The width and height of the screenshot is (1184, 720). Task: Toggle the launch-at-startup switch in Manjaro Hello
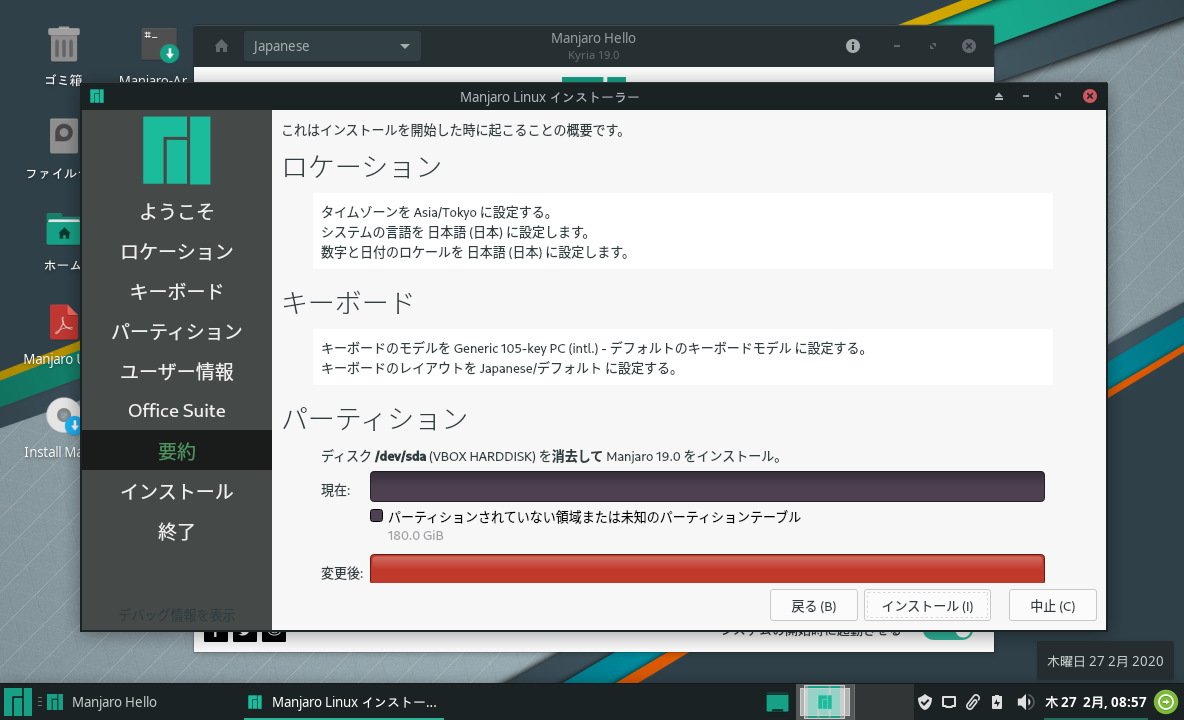tap(948, 635)
